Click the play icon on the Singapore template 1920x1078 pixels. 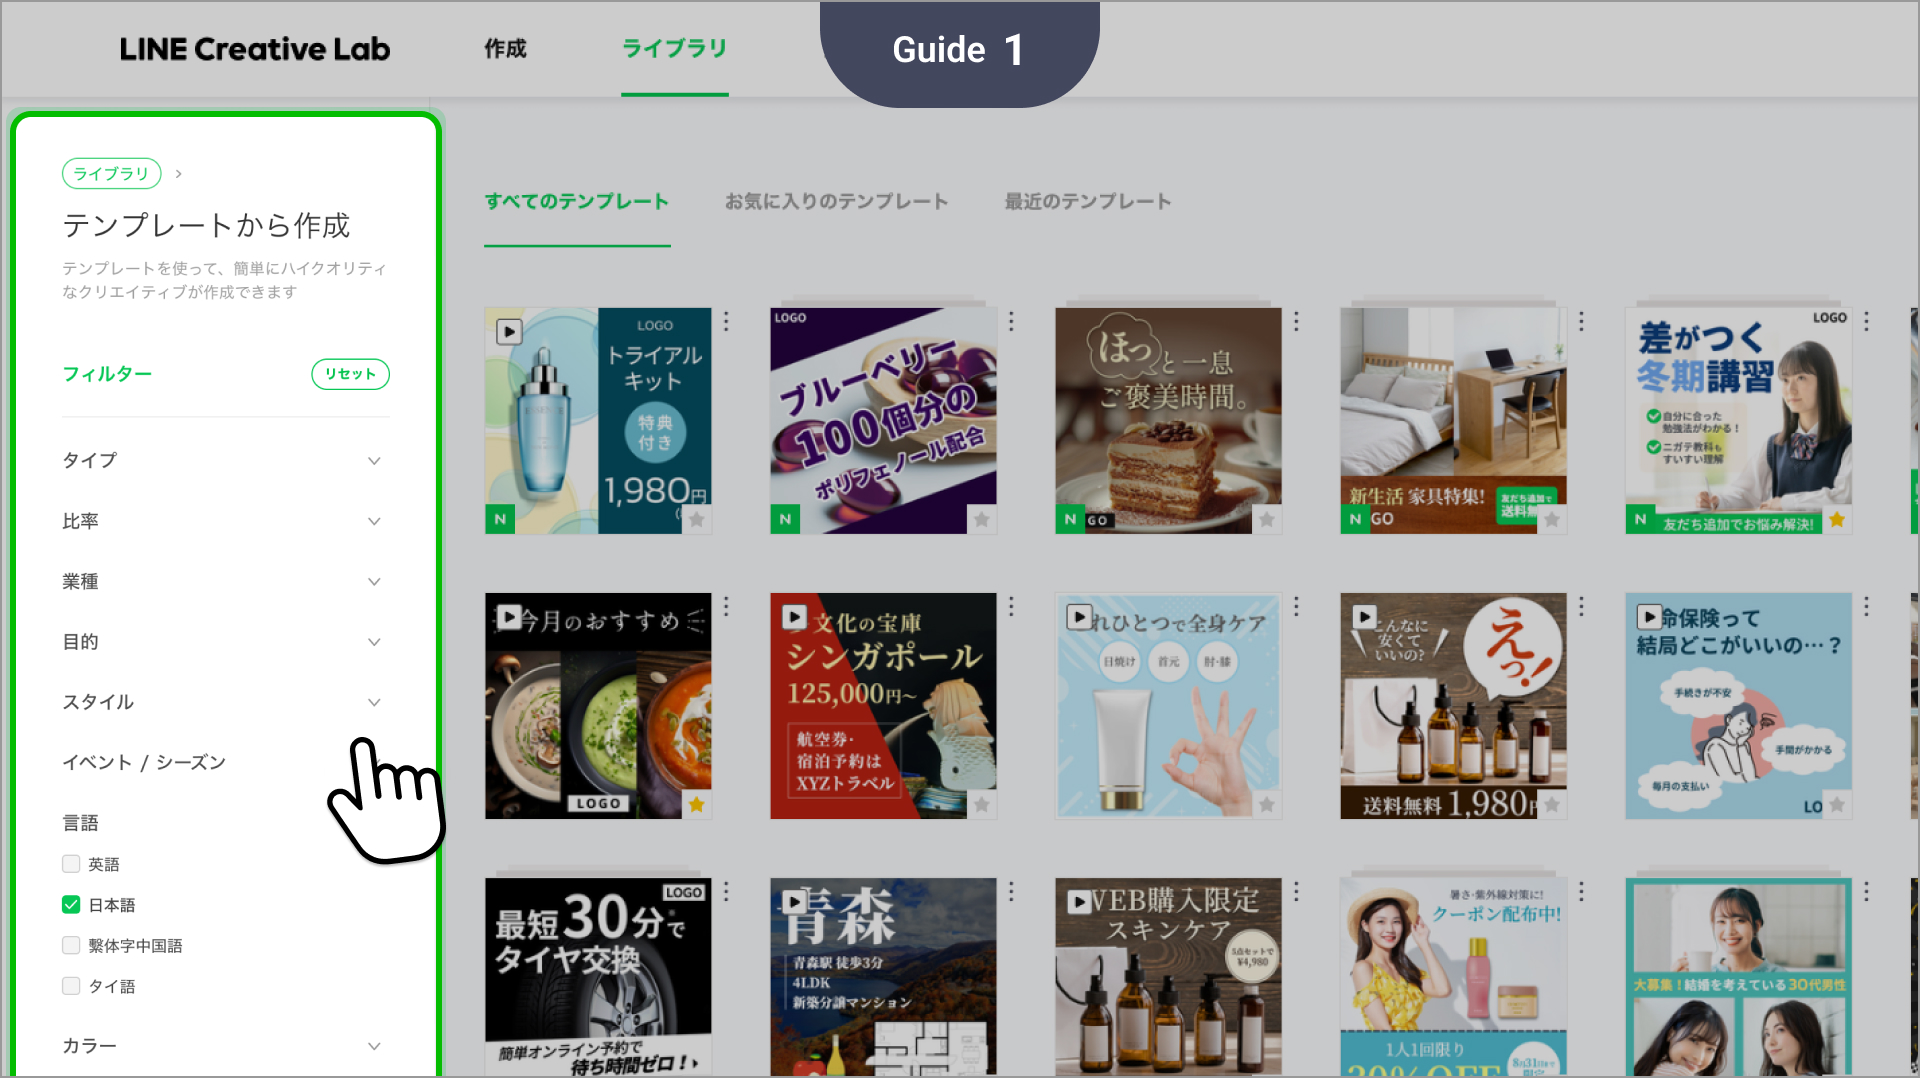pyautogui.click(x=794, y=617)
